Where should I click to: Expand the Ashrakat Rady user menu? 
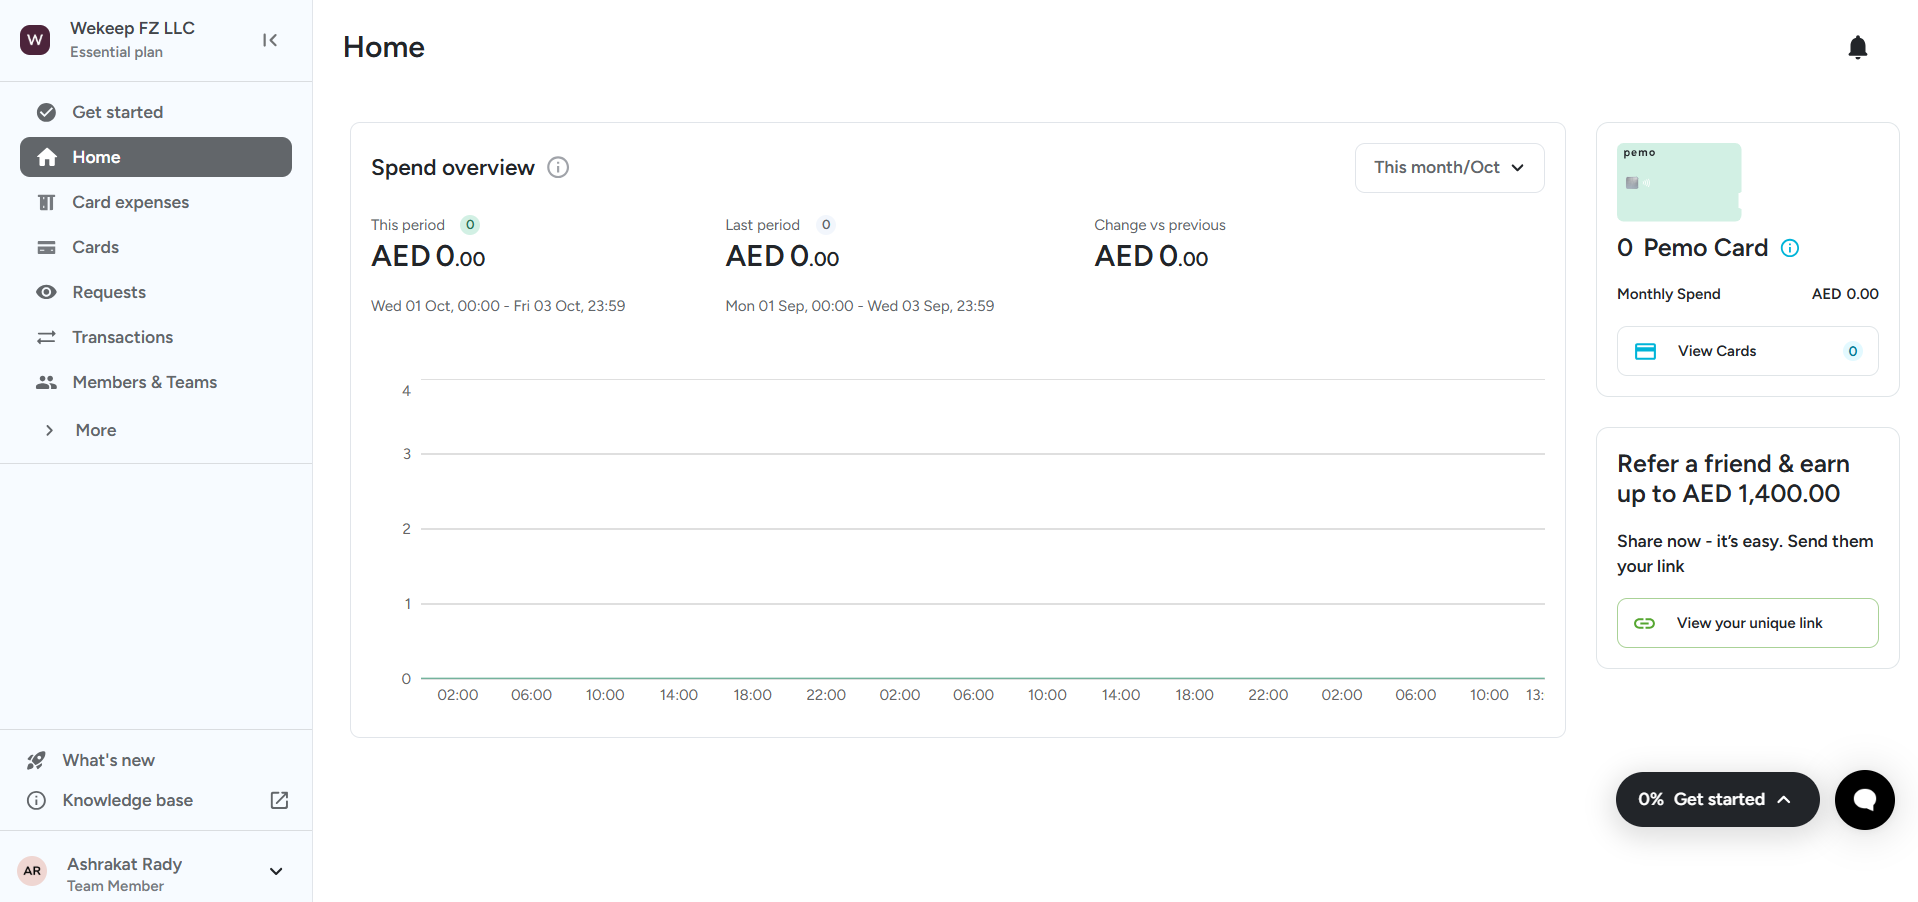point(276,871)
